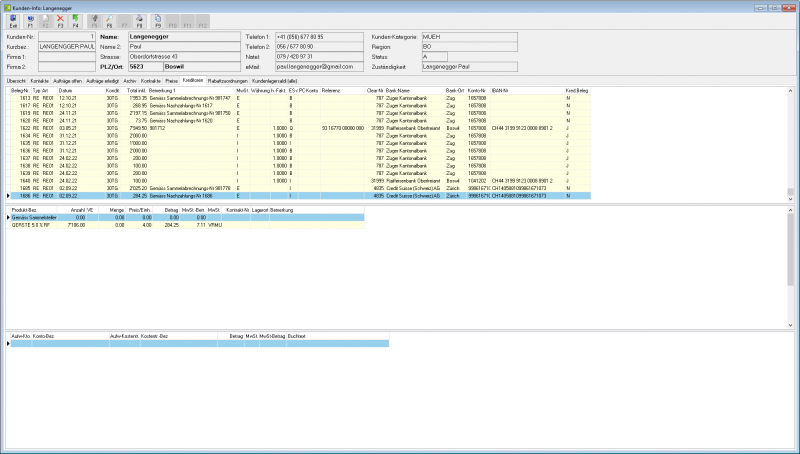Open the Übersicht tab
Screen dimensions: 800x454
coord(16,81)
